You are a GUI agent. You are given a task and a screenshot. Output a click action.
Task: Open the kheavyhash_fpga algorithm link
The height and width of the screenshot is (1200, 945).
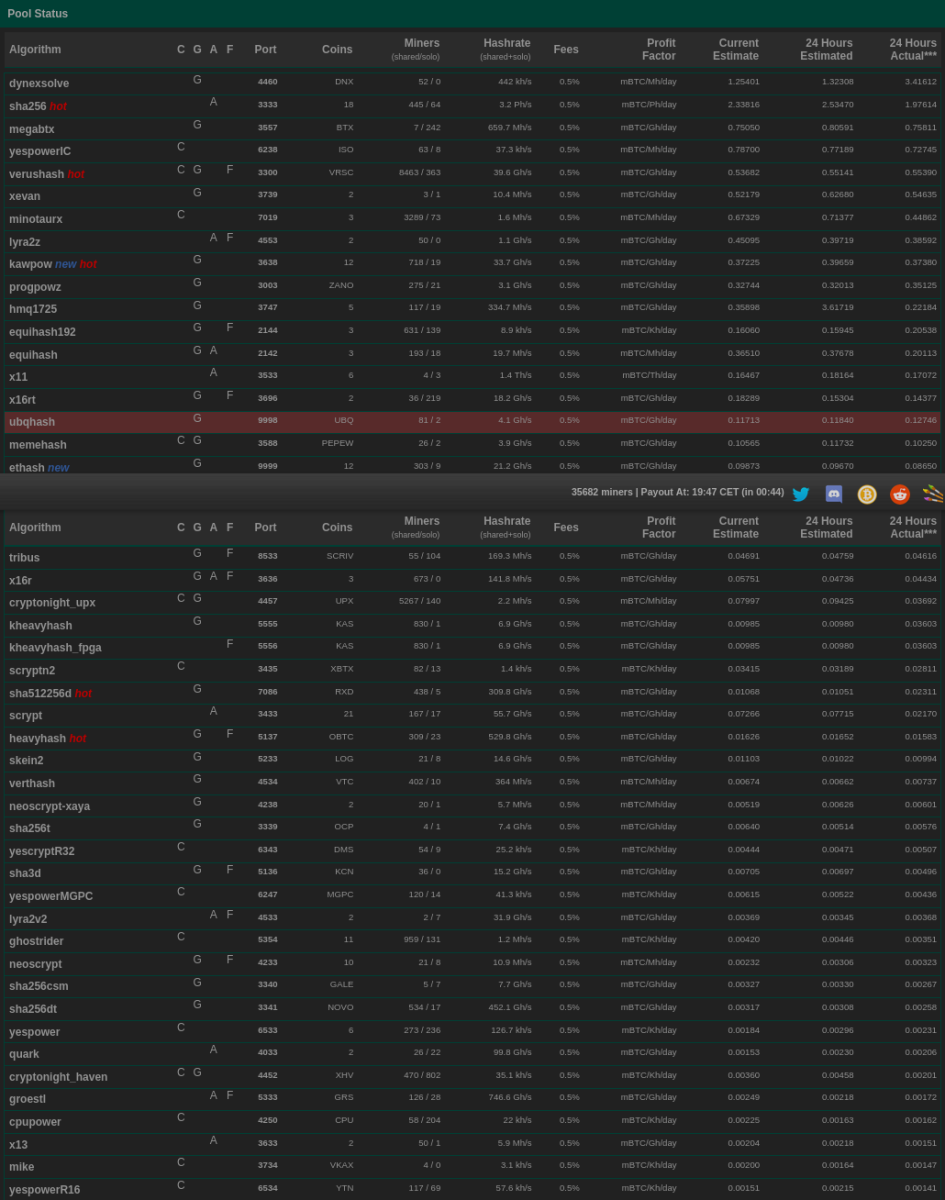55,648
